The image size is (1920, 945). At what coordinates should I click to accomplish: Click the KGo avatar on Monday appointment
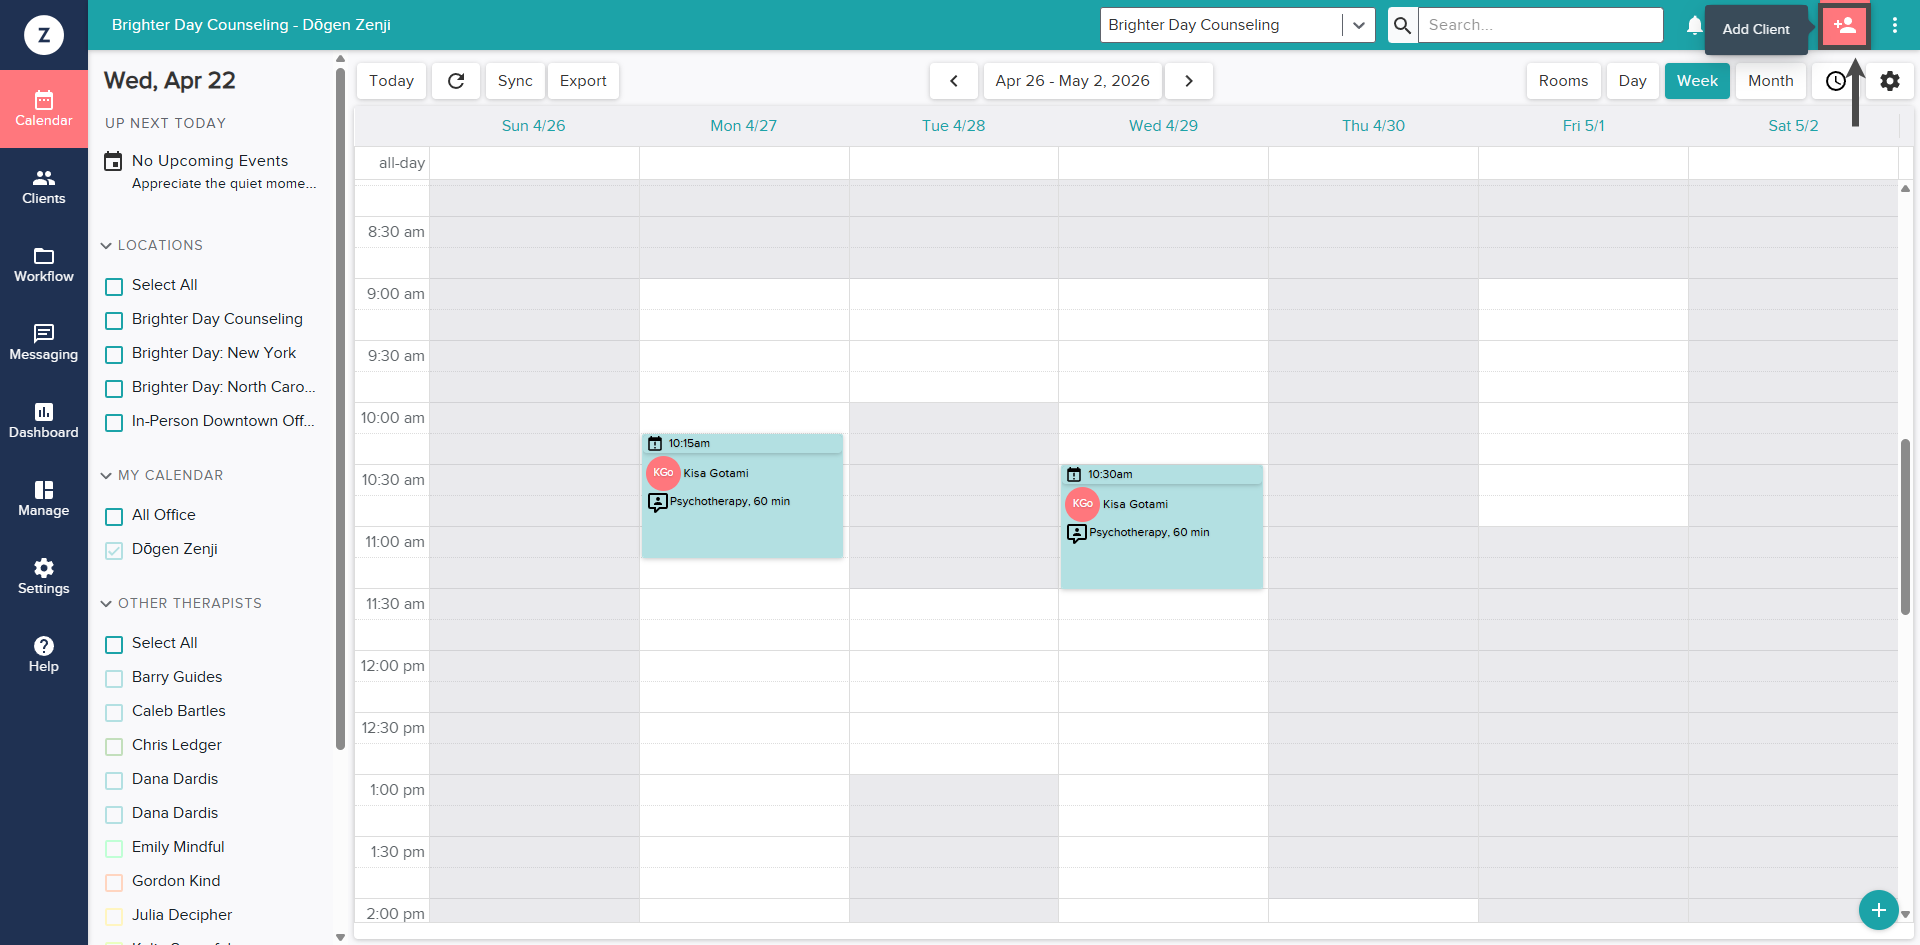point(663,473)
